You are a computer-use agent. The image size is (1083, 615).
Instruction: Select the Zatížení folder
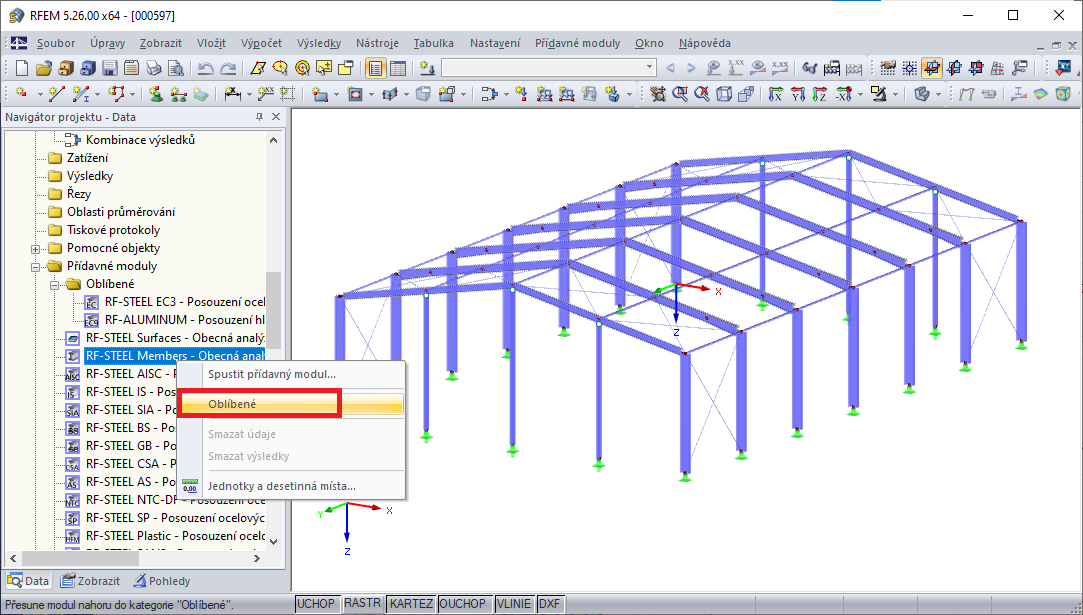point(87,158)
